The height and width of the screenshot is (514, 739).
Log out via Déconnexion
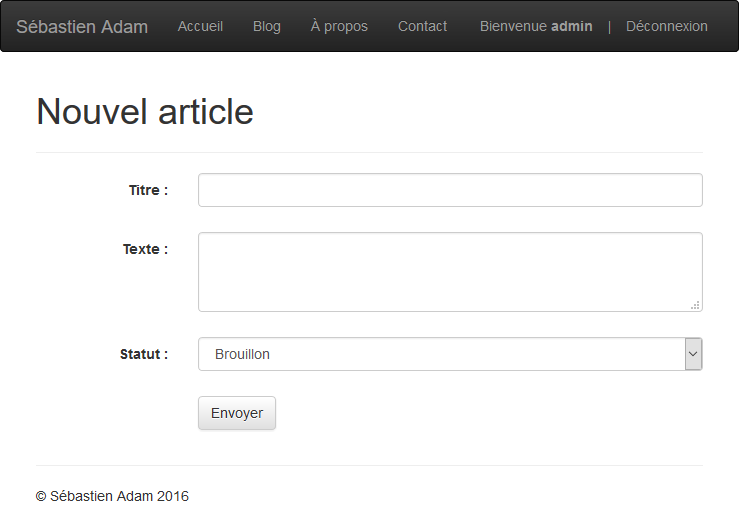666,27
